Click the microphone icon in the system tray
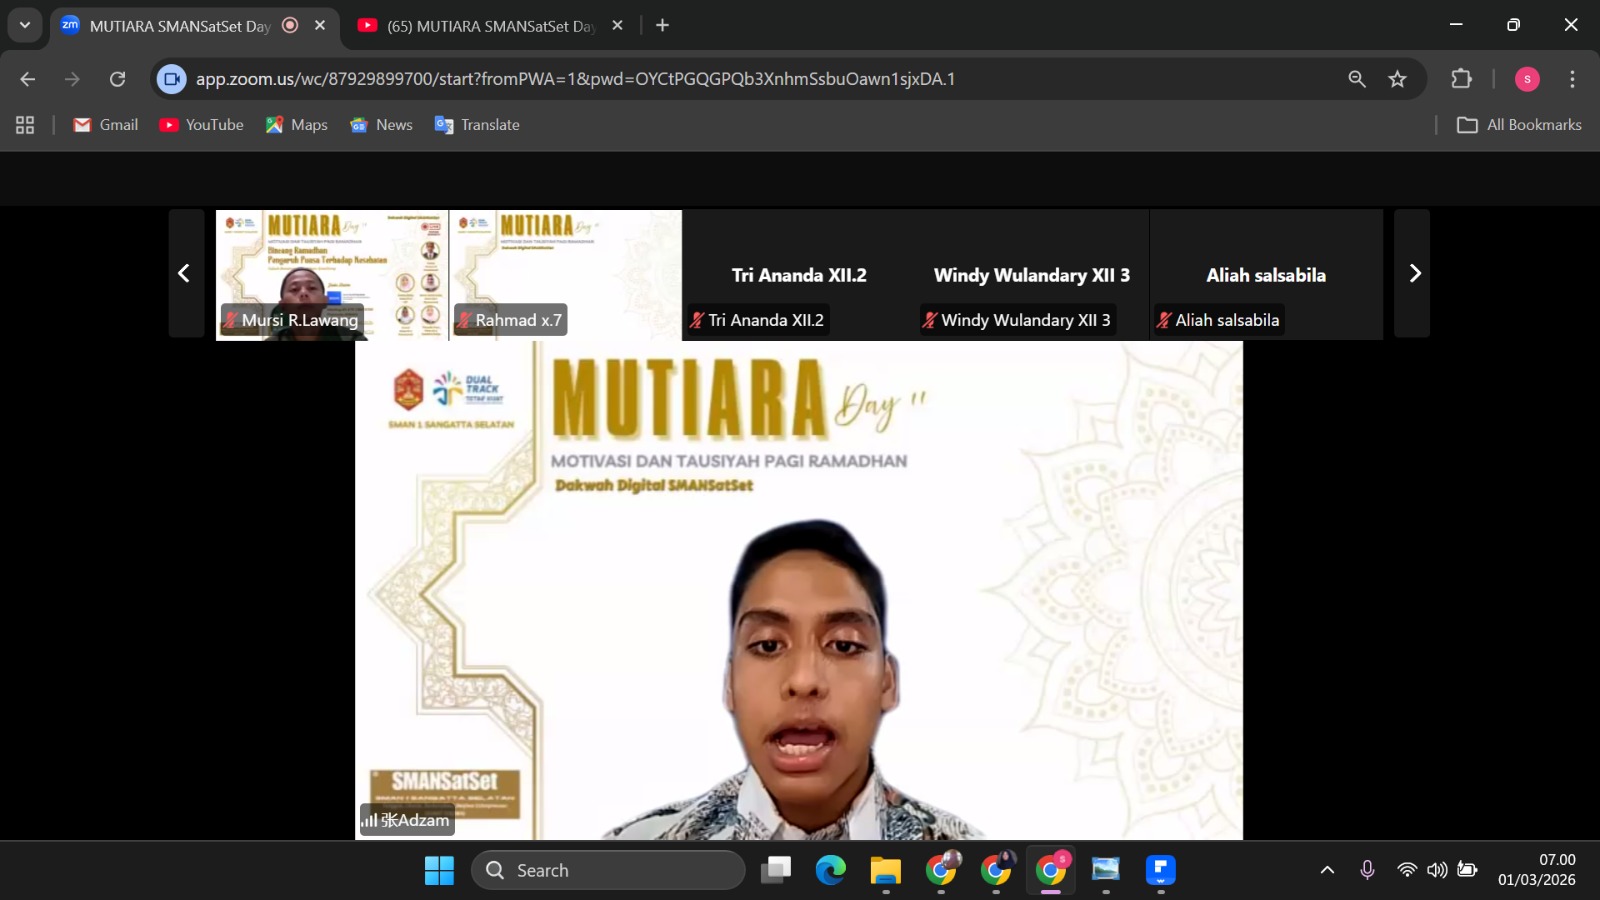The height and width of the screenshot is (900, 1600). click(x=1367, y=870)
